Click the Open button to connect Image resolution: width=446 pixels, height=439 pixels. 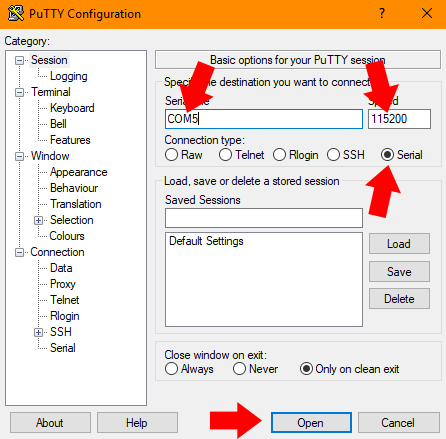click(x=311, y=423)
